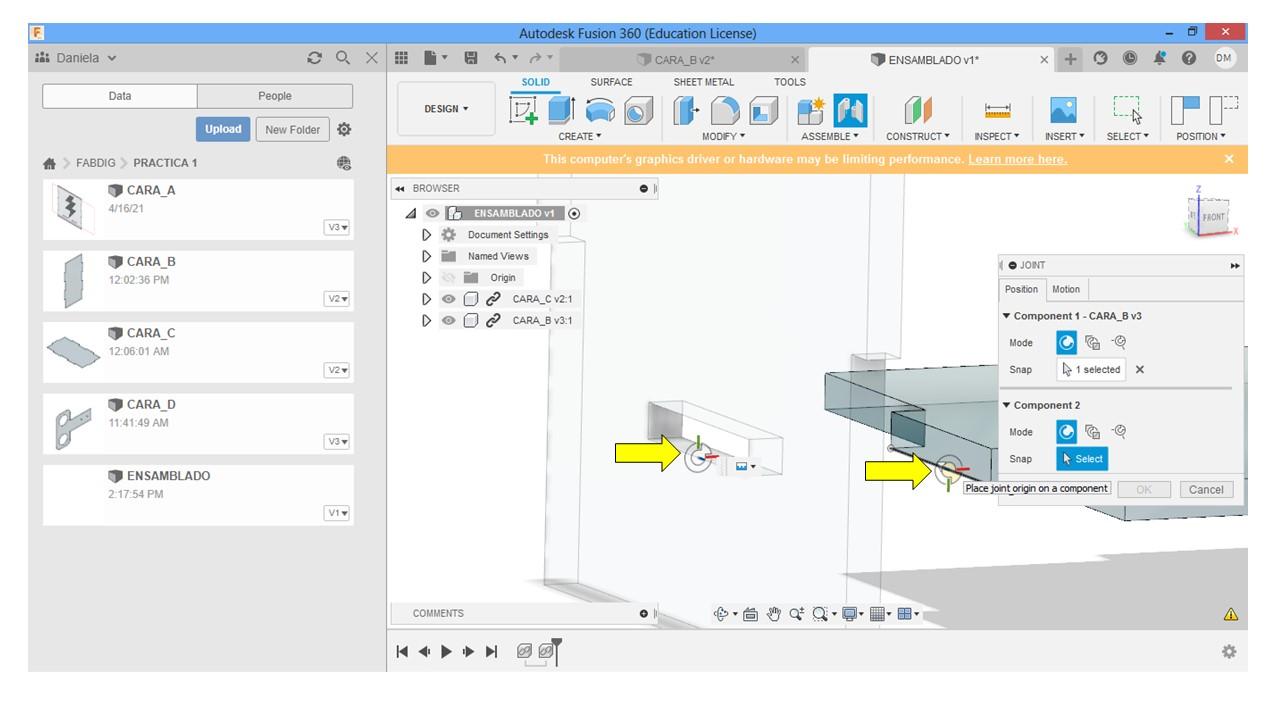Select the Shell tool
This screenshot has height=720, width=1280.
click(763, 110)
